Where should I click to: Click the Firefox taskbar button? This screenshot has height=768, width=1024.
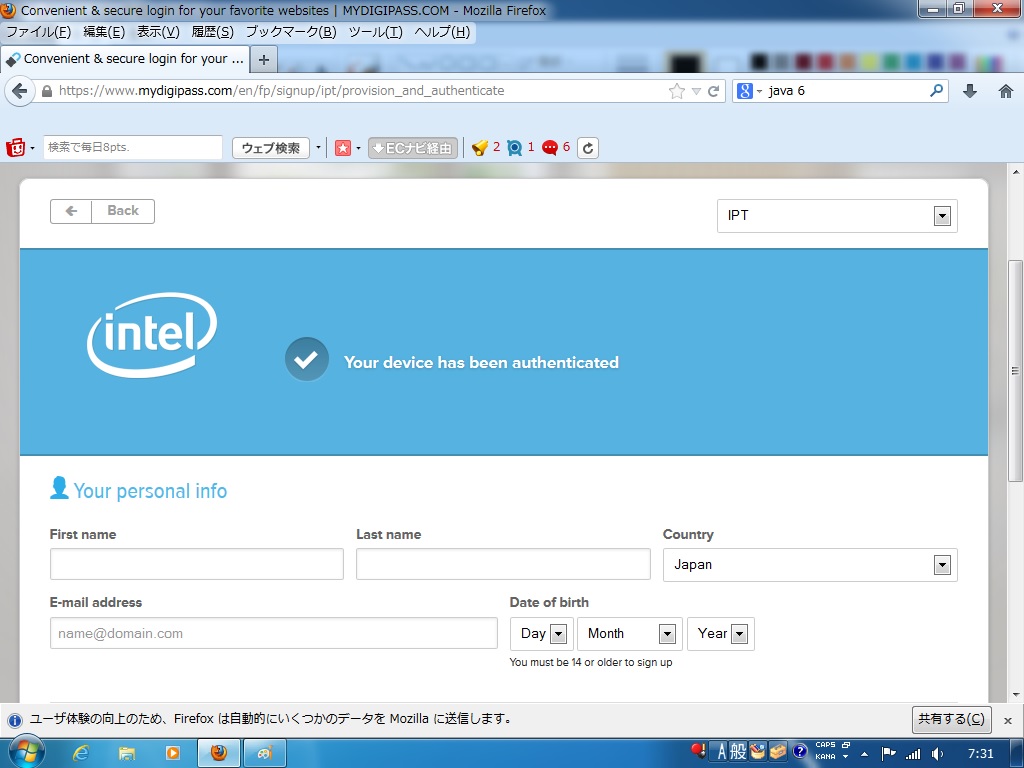click(x=219, y=753)
